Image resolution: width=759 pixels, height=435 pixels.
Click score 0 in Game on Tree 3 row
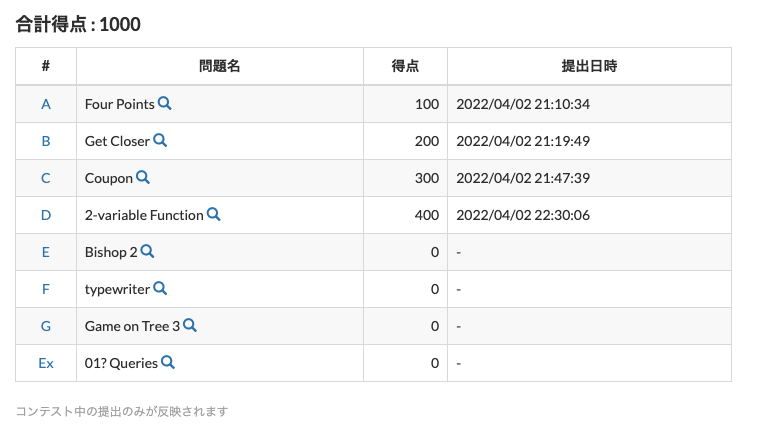435,326
